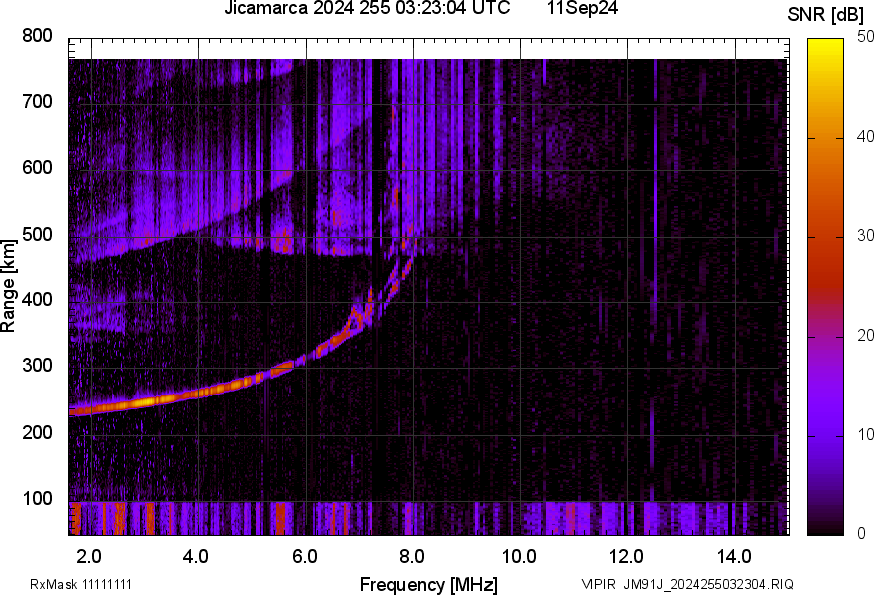Click the '12.0' frequency tick label
The height and width of the screenshot is (595, 874).
626,557
